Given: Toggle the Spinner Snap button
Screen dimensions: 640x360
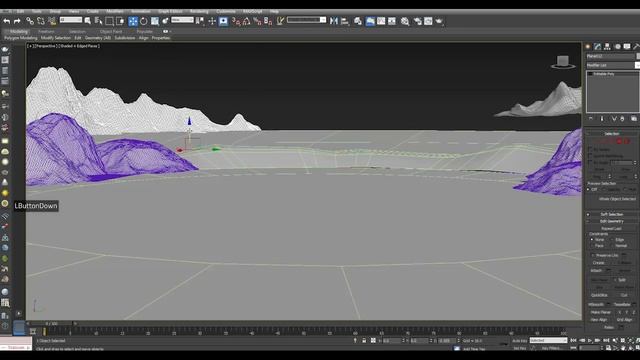Looking at the screenshot, I should [x=268, y=21].
